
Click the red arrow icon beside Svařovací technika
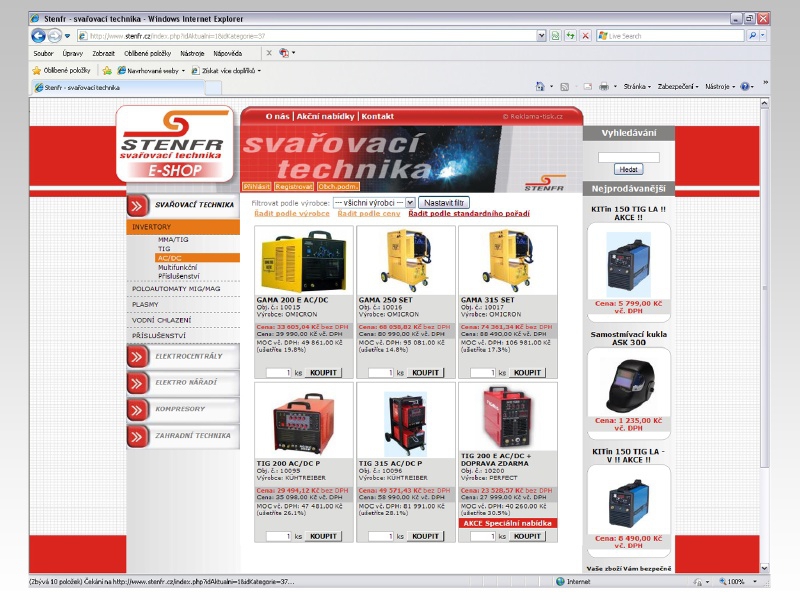(x=137, y=206)
